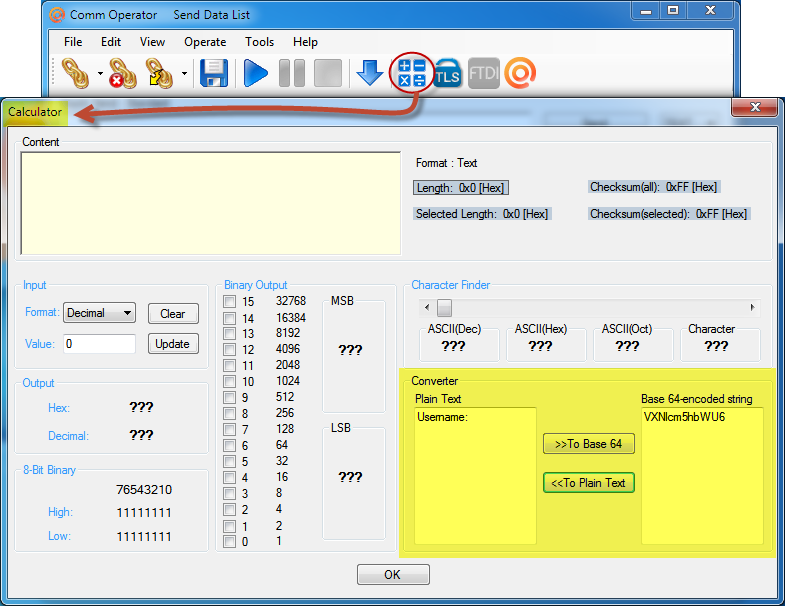This screenshot has width=785, height=606.
Task: Toggle bit 5 checkbox (32)
Action: [230, 461]
